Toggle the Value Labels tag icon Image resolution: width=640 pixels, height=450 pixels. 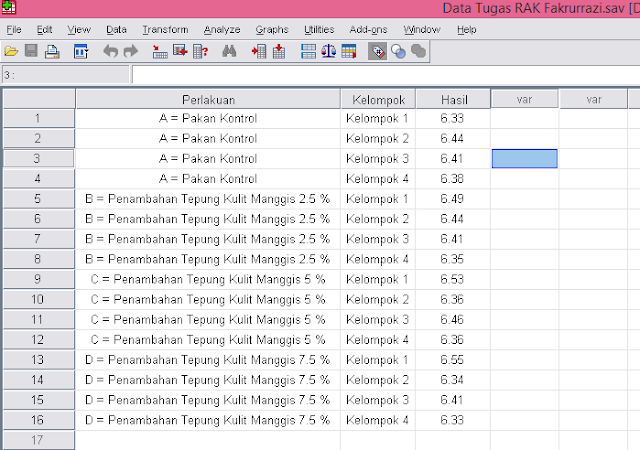coord(378,51)
